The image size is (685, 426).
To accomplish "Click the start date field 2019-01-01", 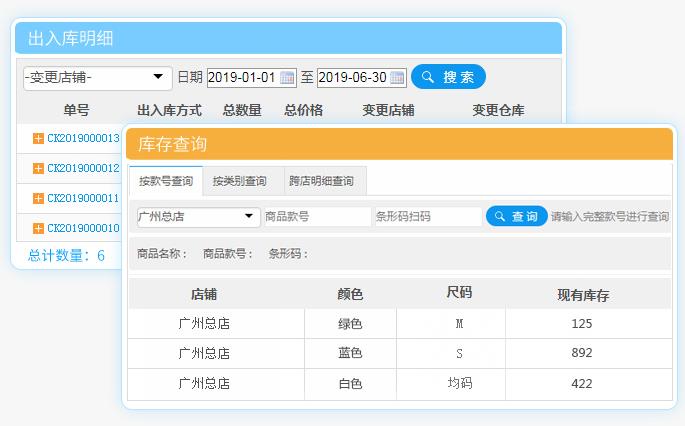I will click(242, 78).
